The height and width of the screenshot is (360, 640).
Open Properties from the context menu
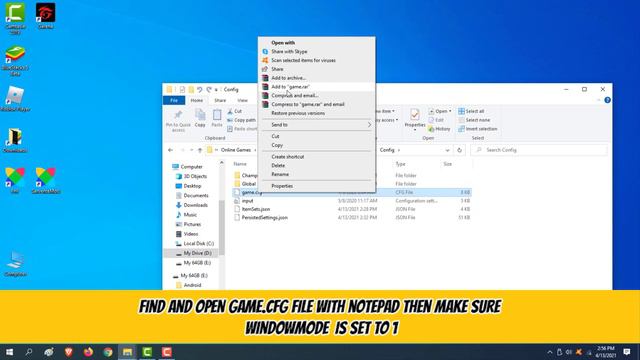click(x=317, y=186)
